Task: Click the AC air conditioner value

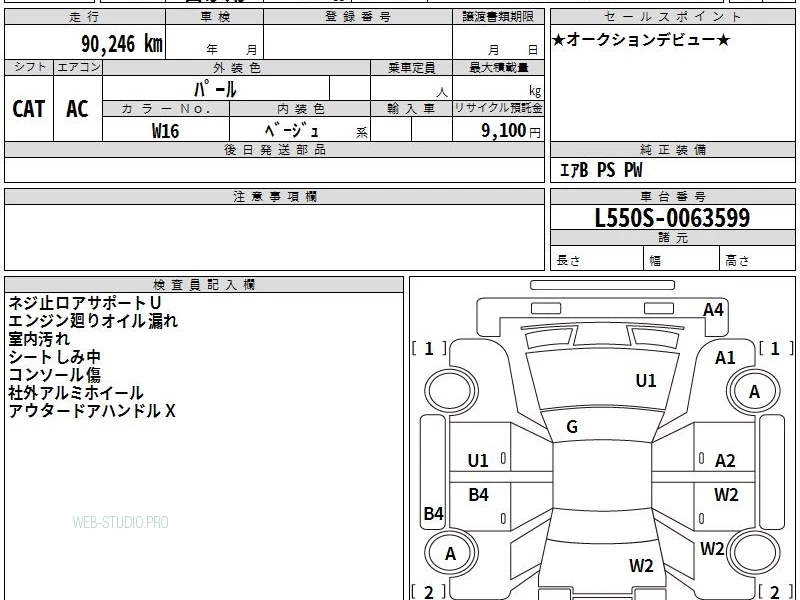Action: point(77,109)
